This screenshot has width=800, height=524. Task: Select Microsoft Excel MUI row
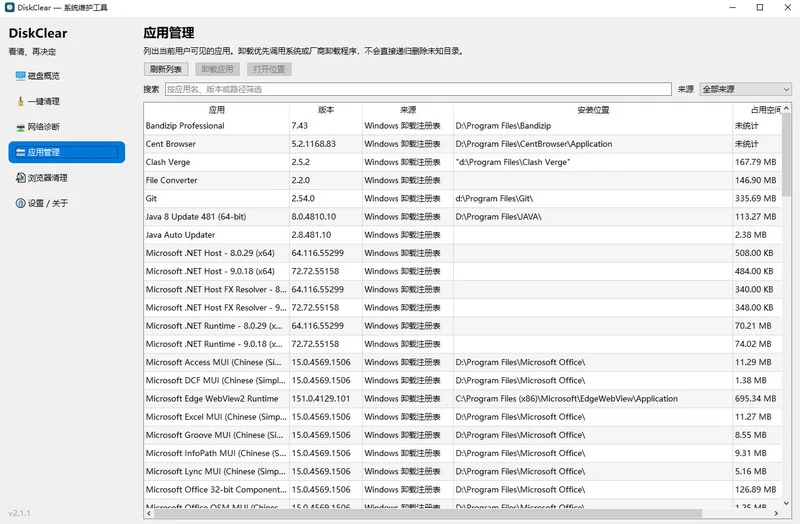(x=463, y=417)
